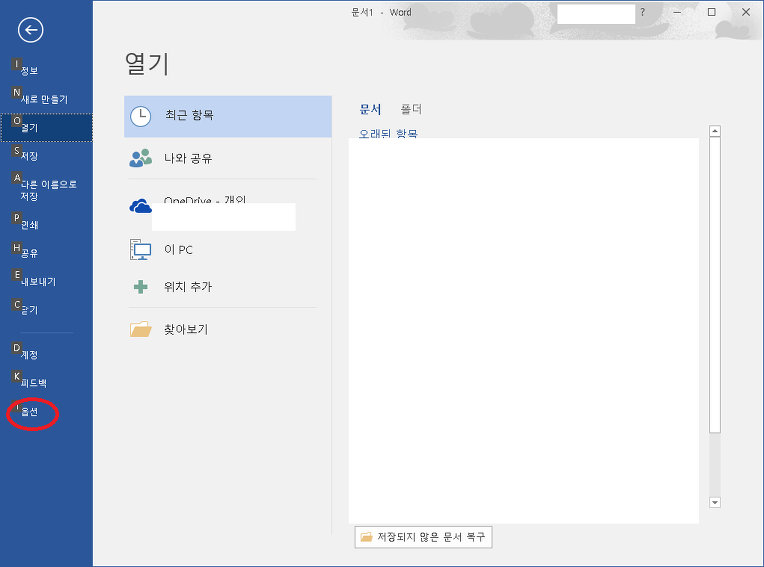Click the computer icon for 이 PC

point(140,249)
